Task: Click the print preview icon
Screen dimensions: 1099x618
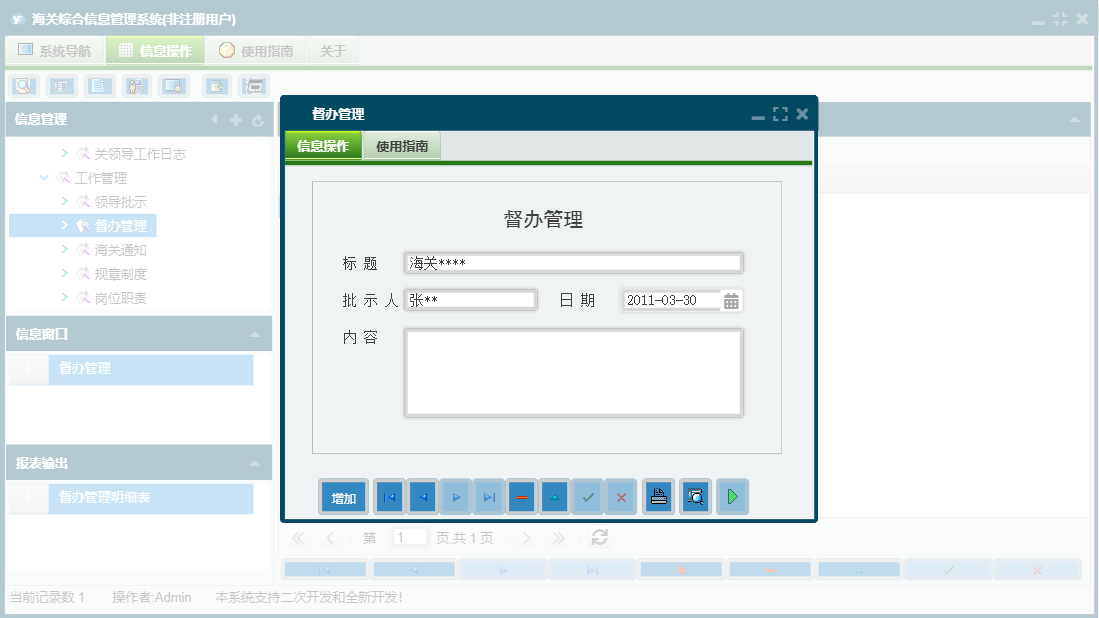Action: [694, 496]
